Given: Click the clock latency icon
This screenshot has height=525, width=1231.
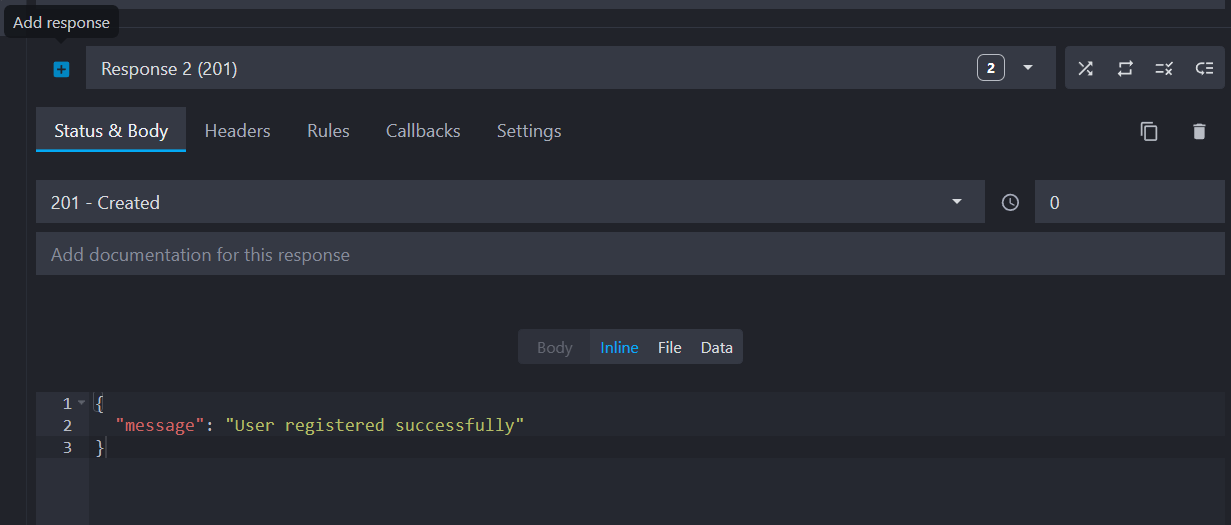Looking at the screenshot, I should click(x=1010, y=202).
